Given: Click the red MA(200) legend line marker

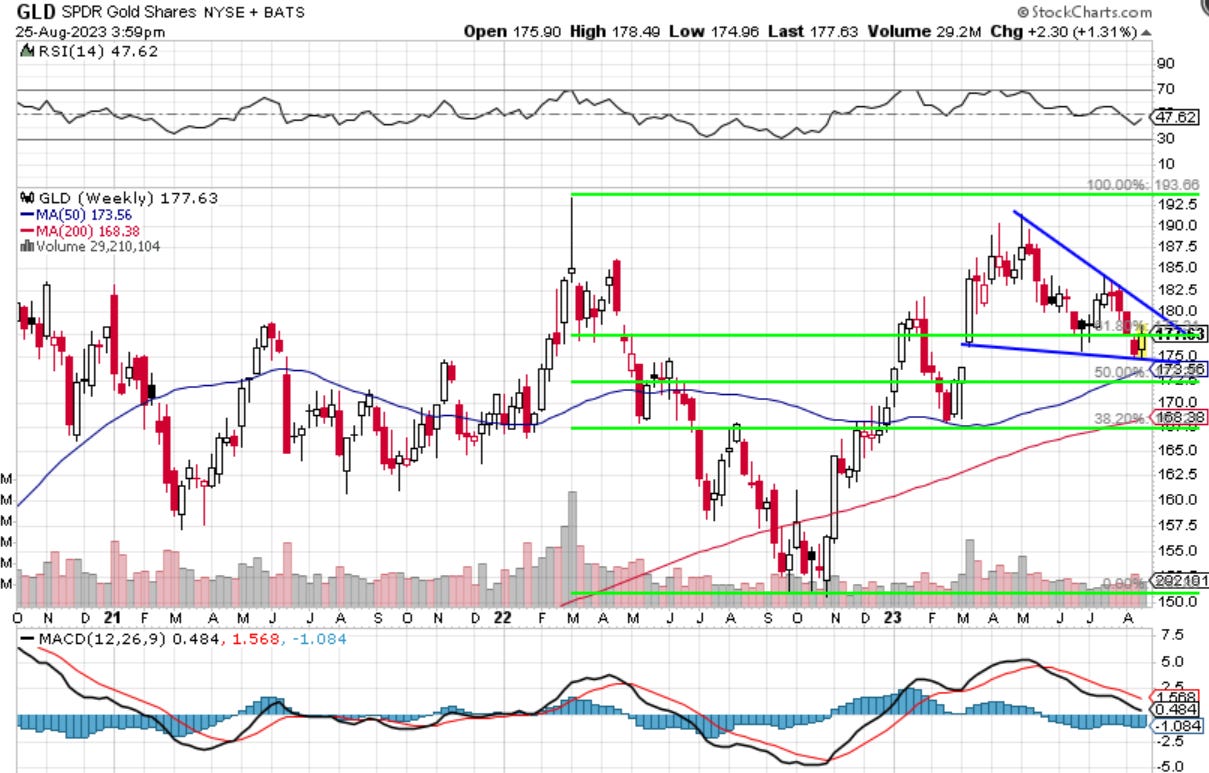Looking at the screenshot, I should tap(25, 231).
